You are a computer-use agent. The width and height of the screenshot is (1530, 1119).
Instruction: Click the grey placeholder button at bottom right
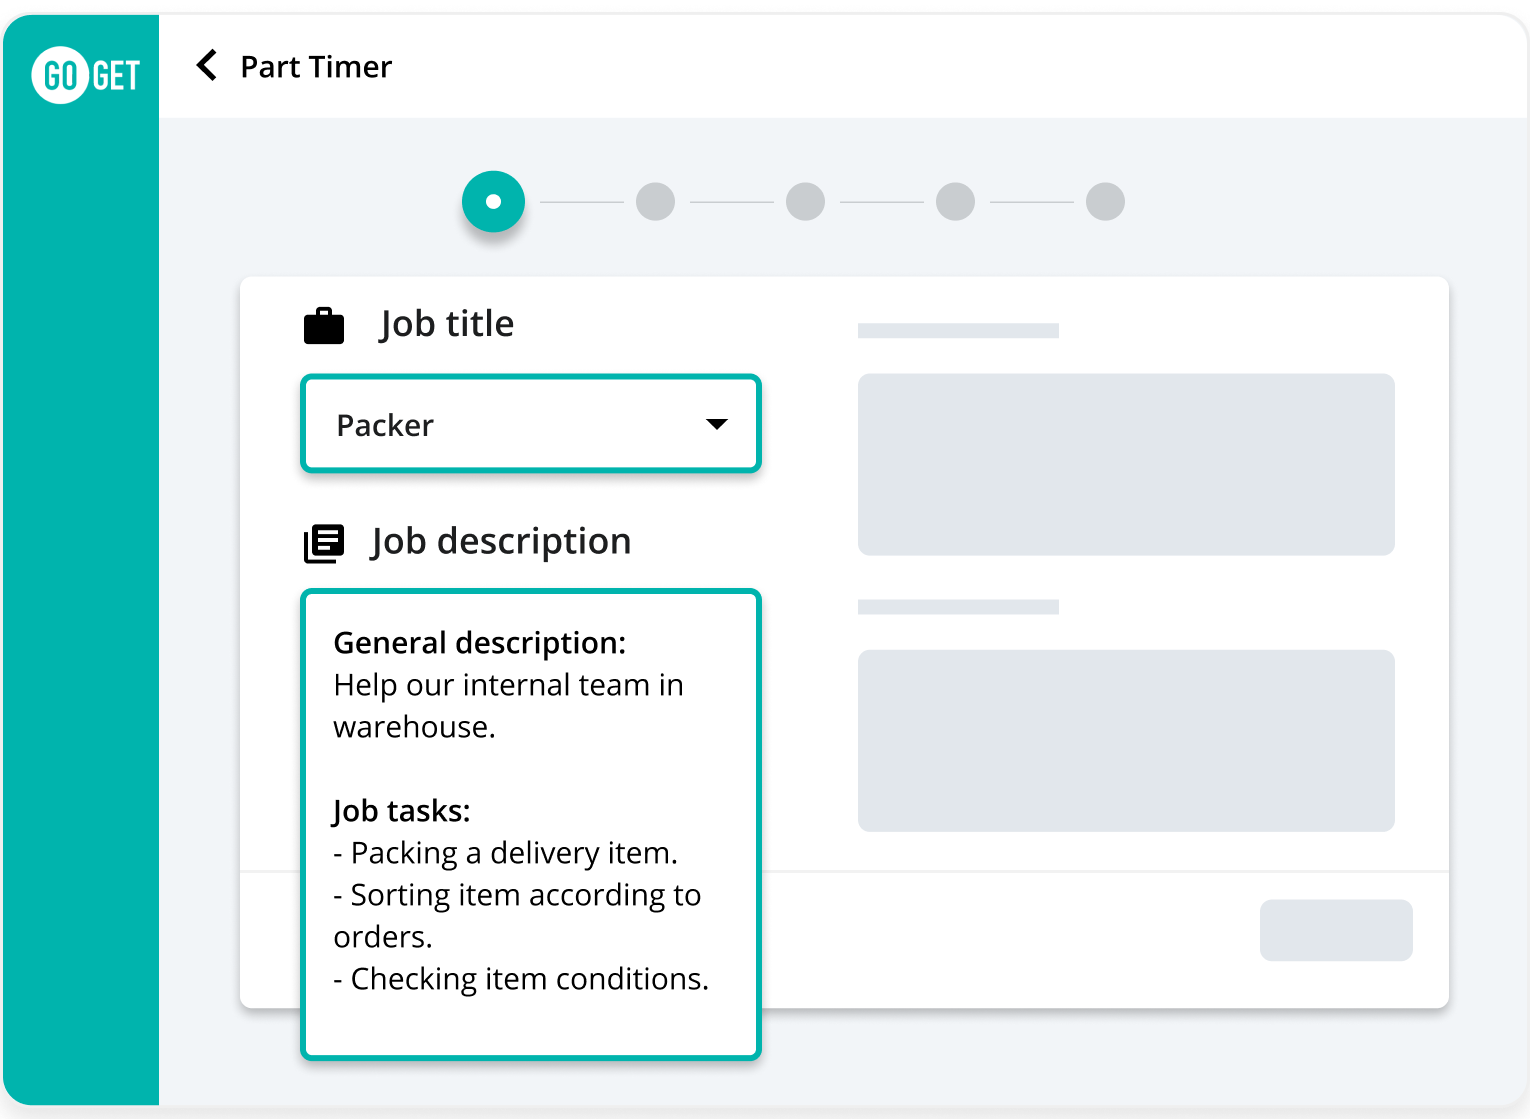coord(1336,930)
